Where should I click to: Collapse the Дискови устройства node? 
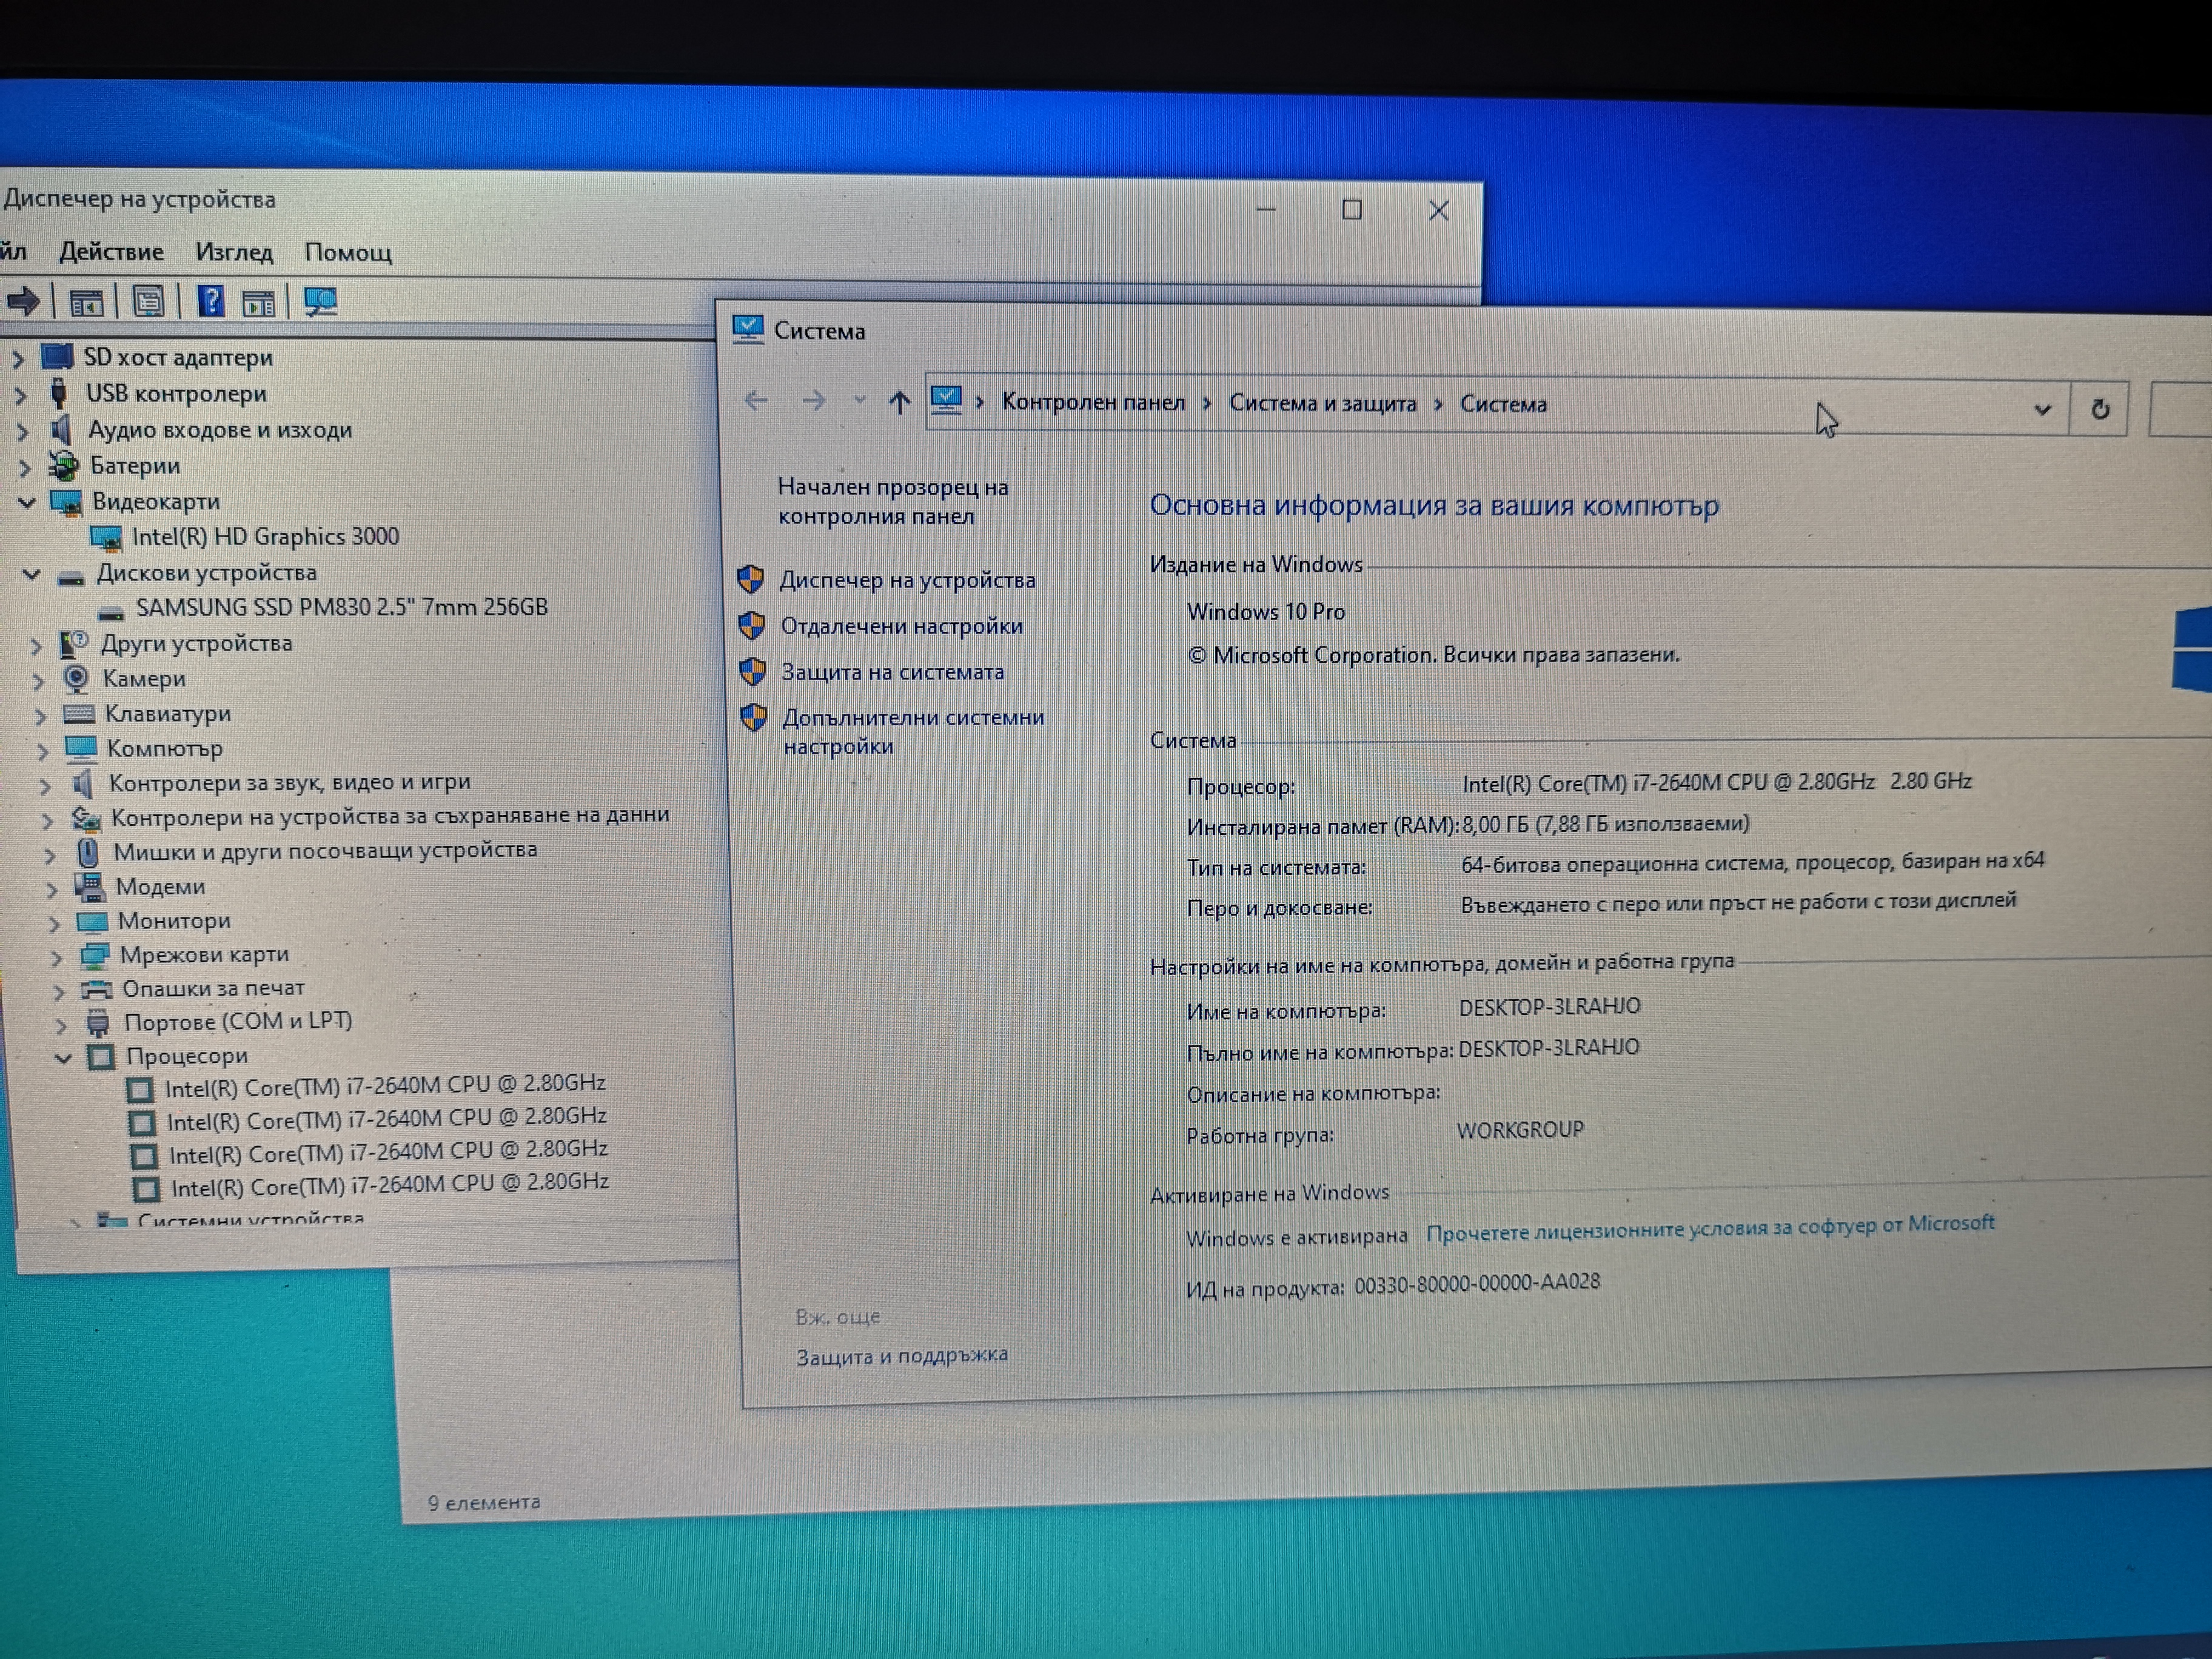32,574
